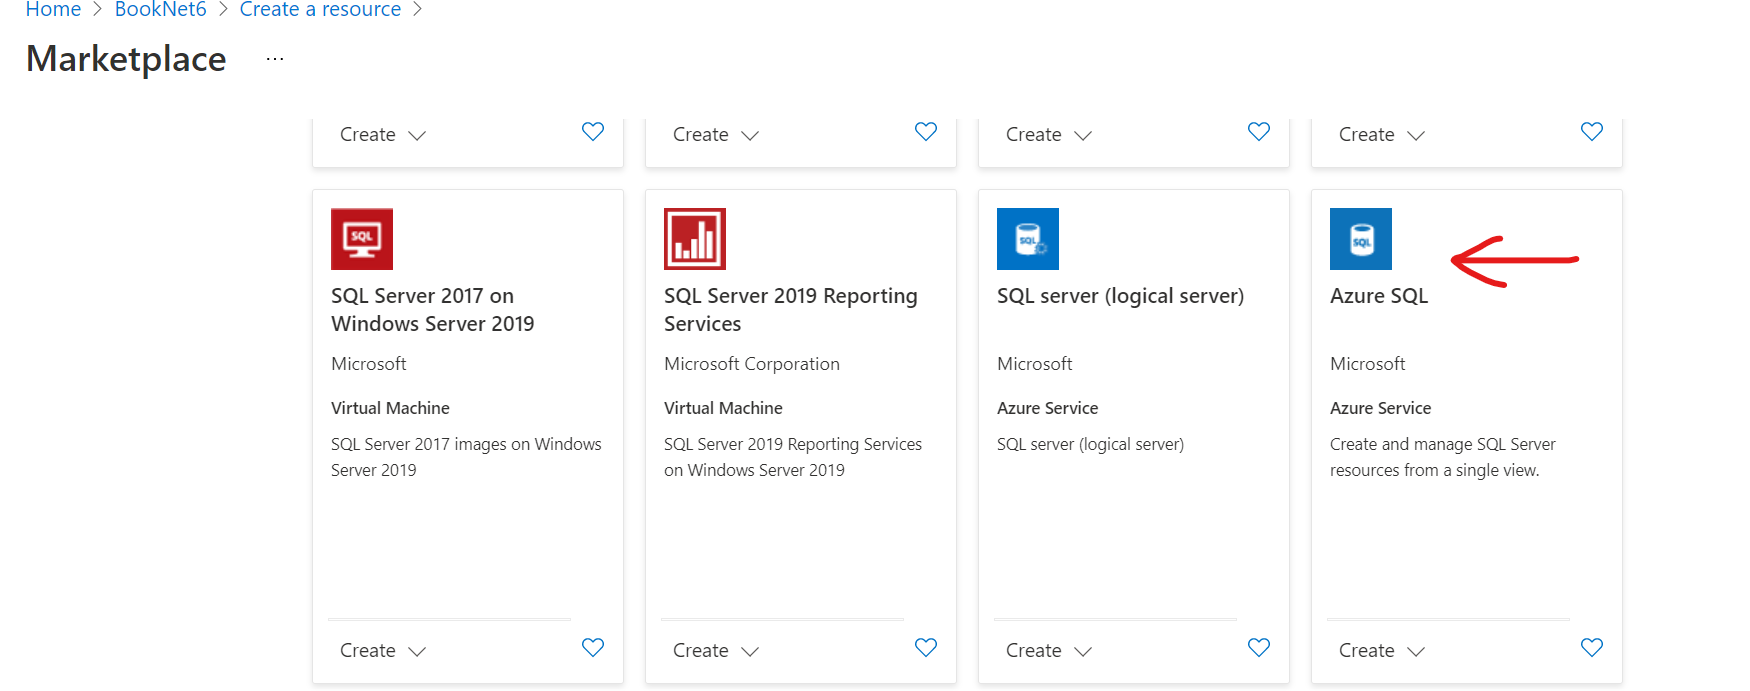
Task: Open Marketplace more options ellipsis
Action: 275,60
